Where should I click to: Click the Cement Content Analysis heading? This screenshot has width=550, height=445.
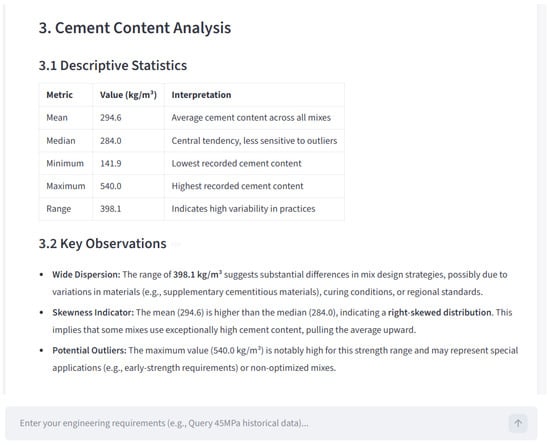[135, 28]
